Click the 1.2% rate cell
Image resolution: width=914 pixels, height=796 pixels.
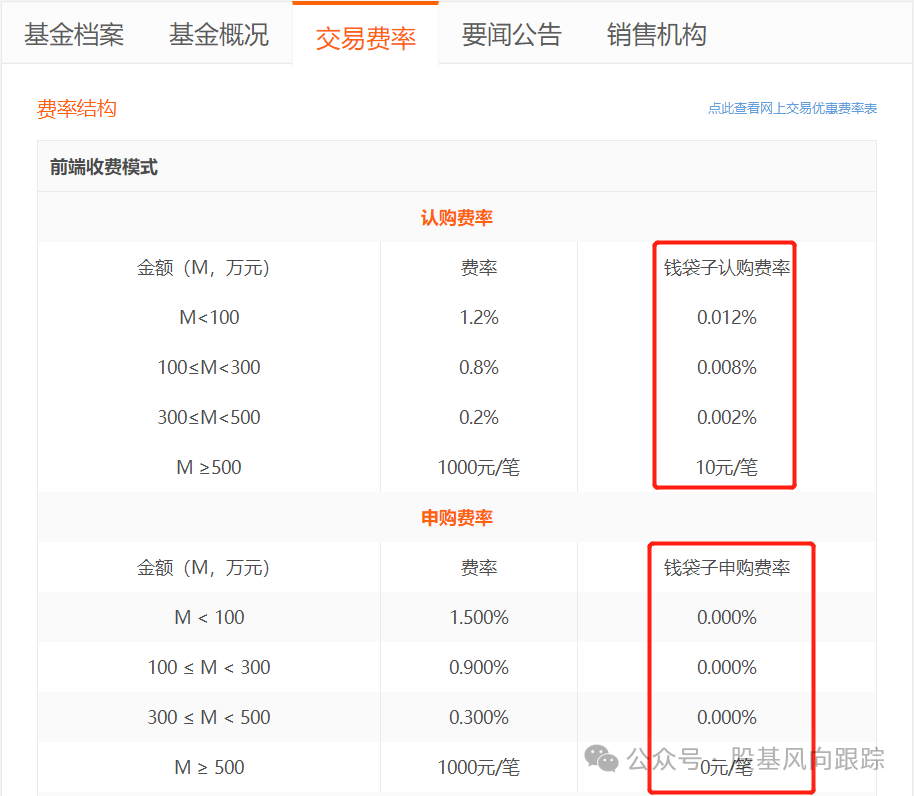[478, 317]
